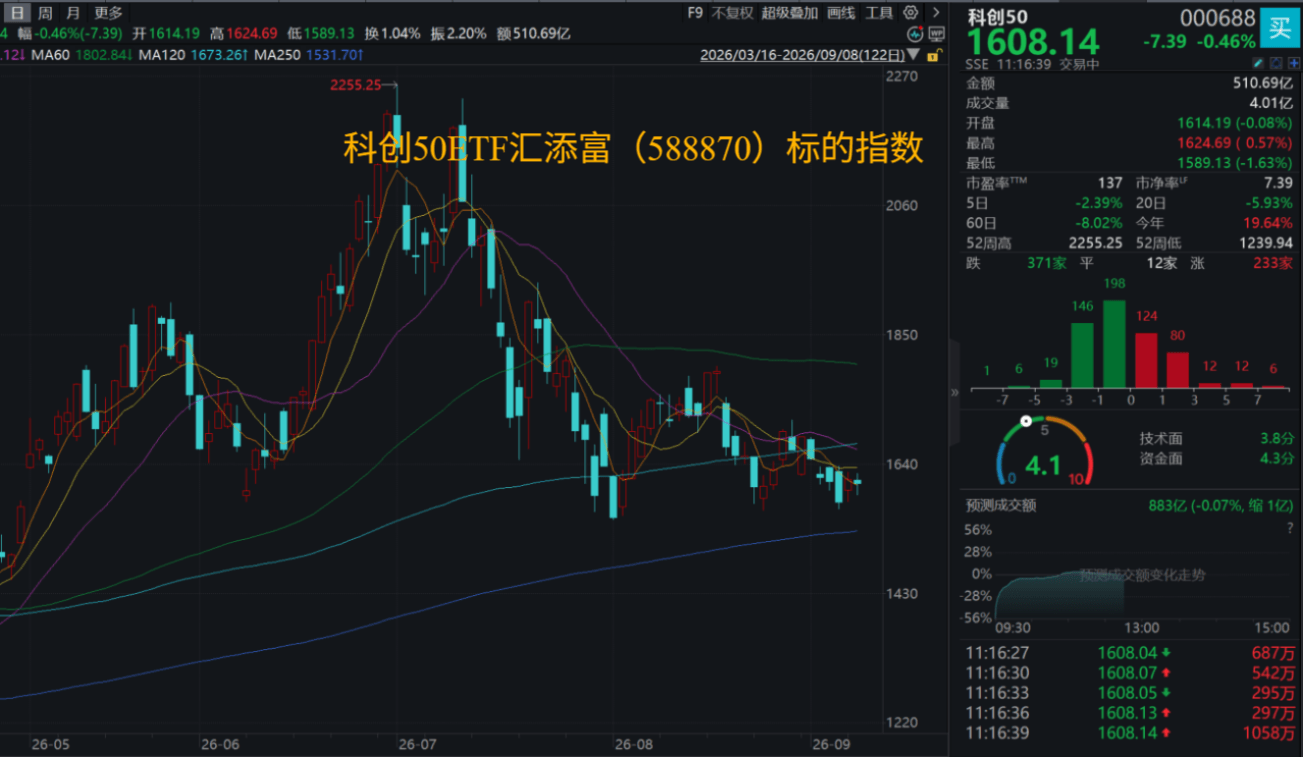The height and width of the screenshot is (757, 1303).
Task: Open the 画线 drawing tools
Action: tap(842, 13)
